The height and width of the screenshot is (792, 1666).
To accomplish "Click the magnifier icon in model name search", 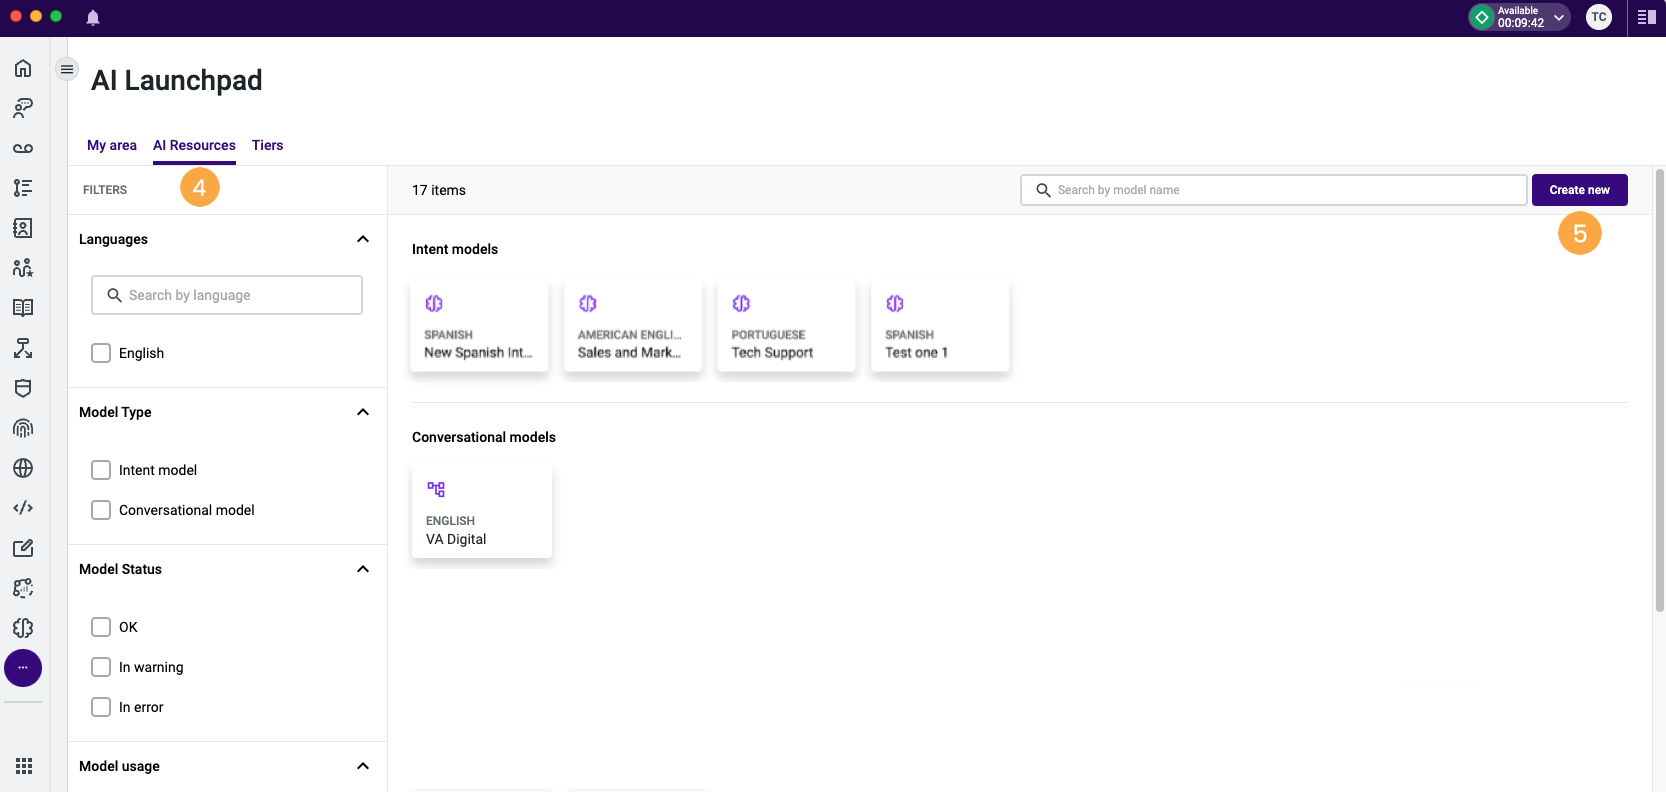I will pyautogui.click(x=1043, y=190).
